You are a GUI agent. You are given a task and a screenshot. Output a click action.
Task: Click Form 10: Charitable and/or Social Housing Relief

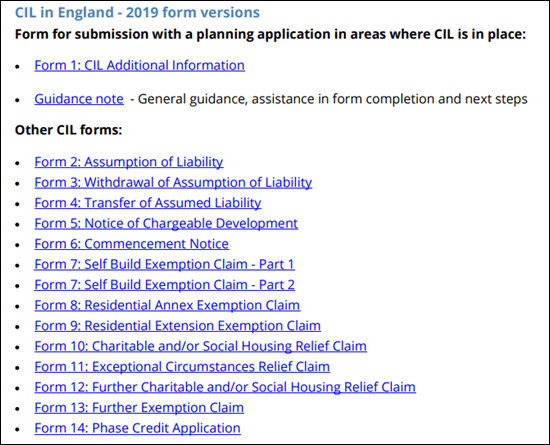(201, 346)
